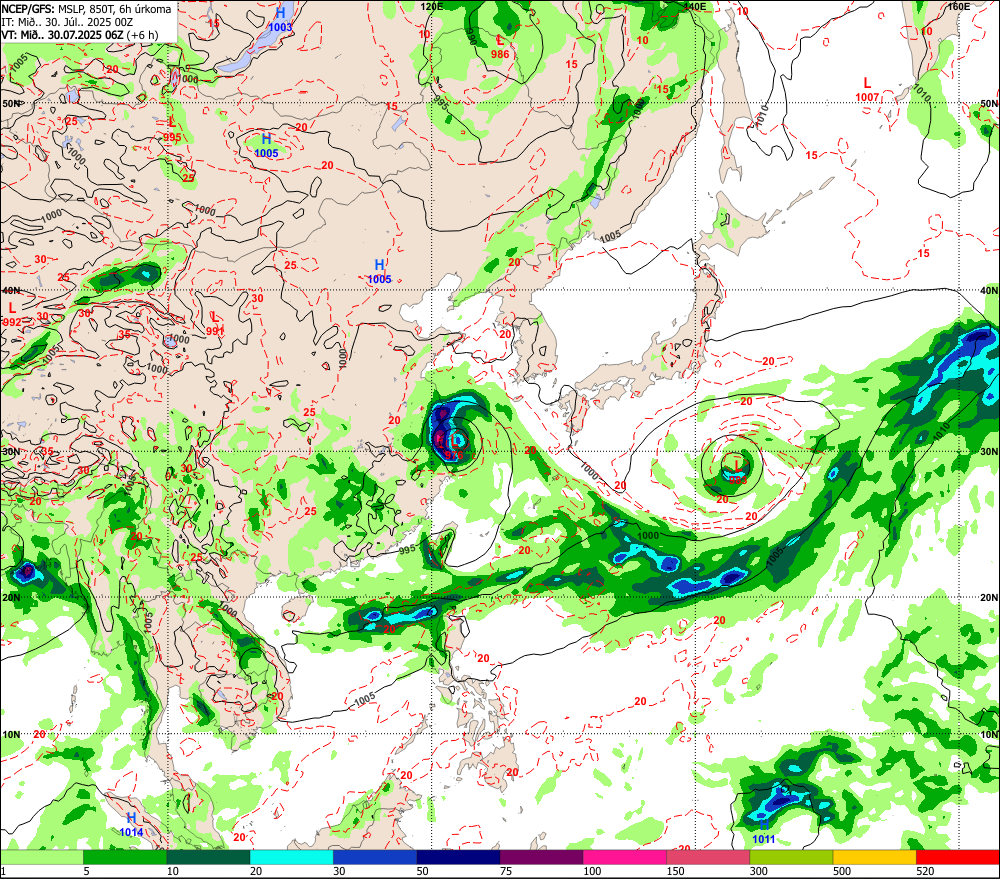Click the L 995 low marker
The width and height of the screenshot is (1000, 879).
click(x=172, y=129)
